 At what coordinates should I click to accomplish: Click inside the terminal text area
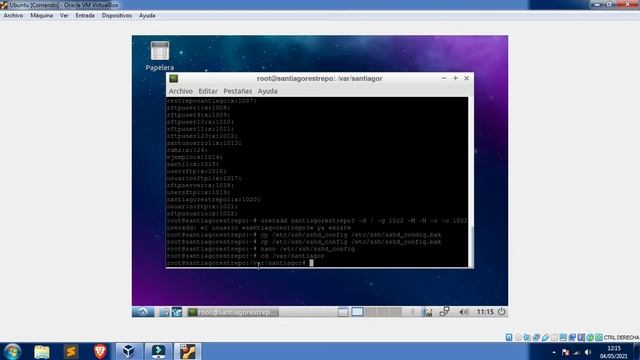coord(317,182)
